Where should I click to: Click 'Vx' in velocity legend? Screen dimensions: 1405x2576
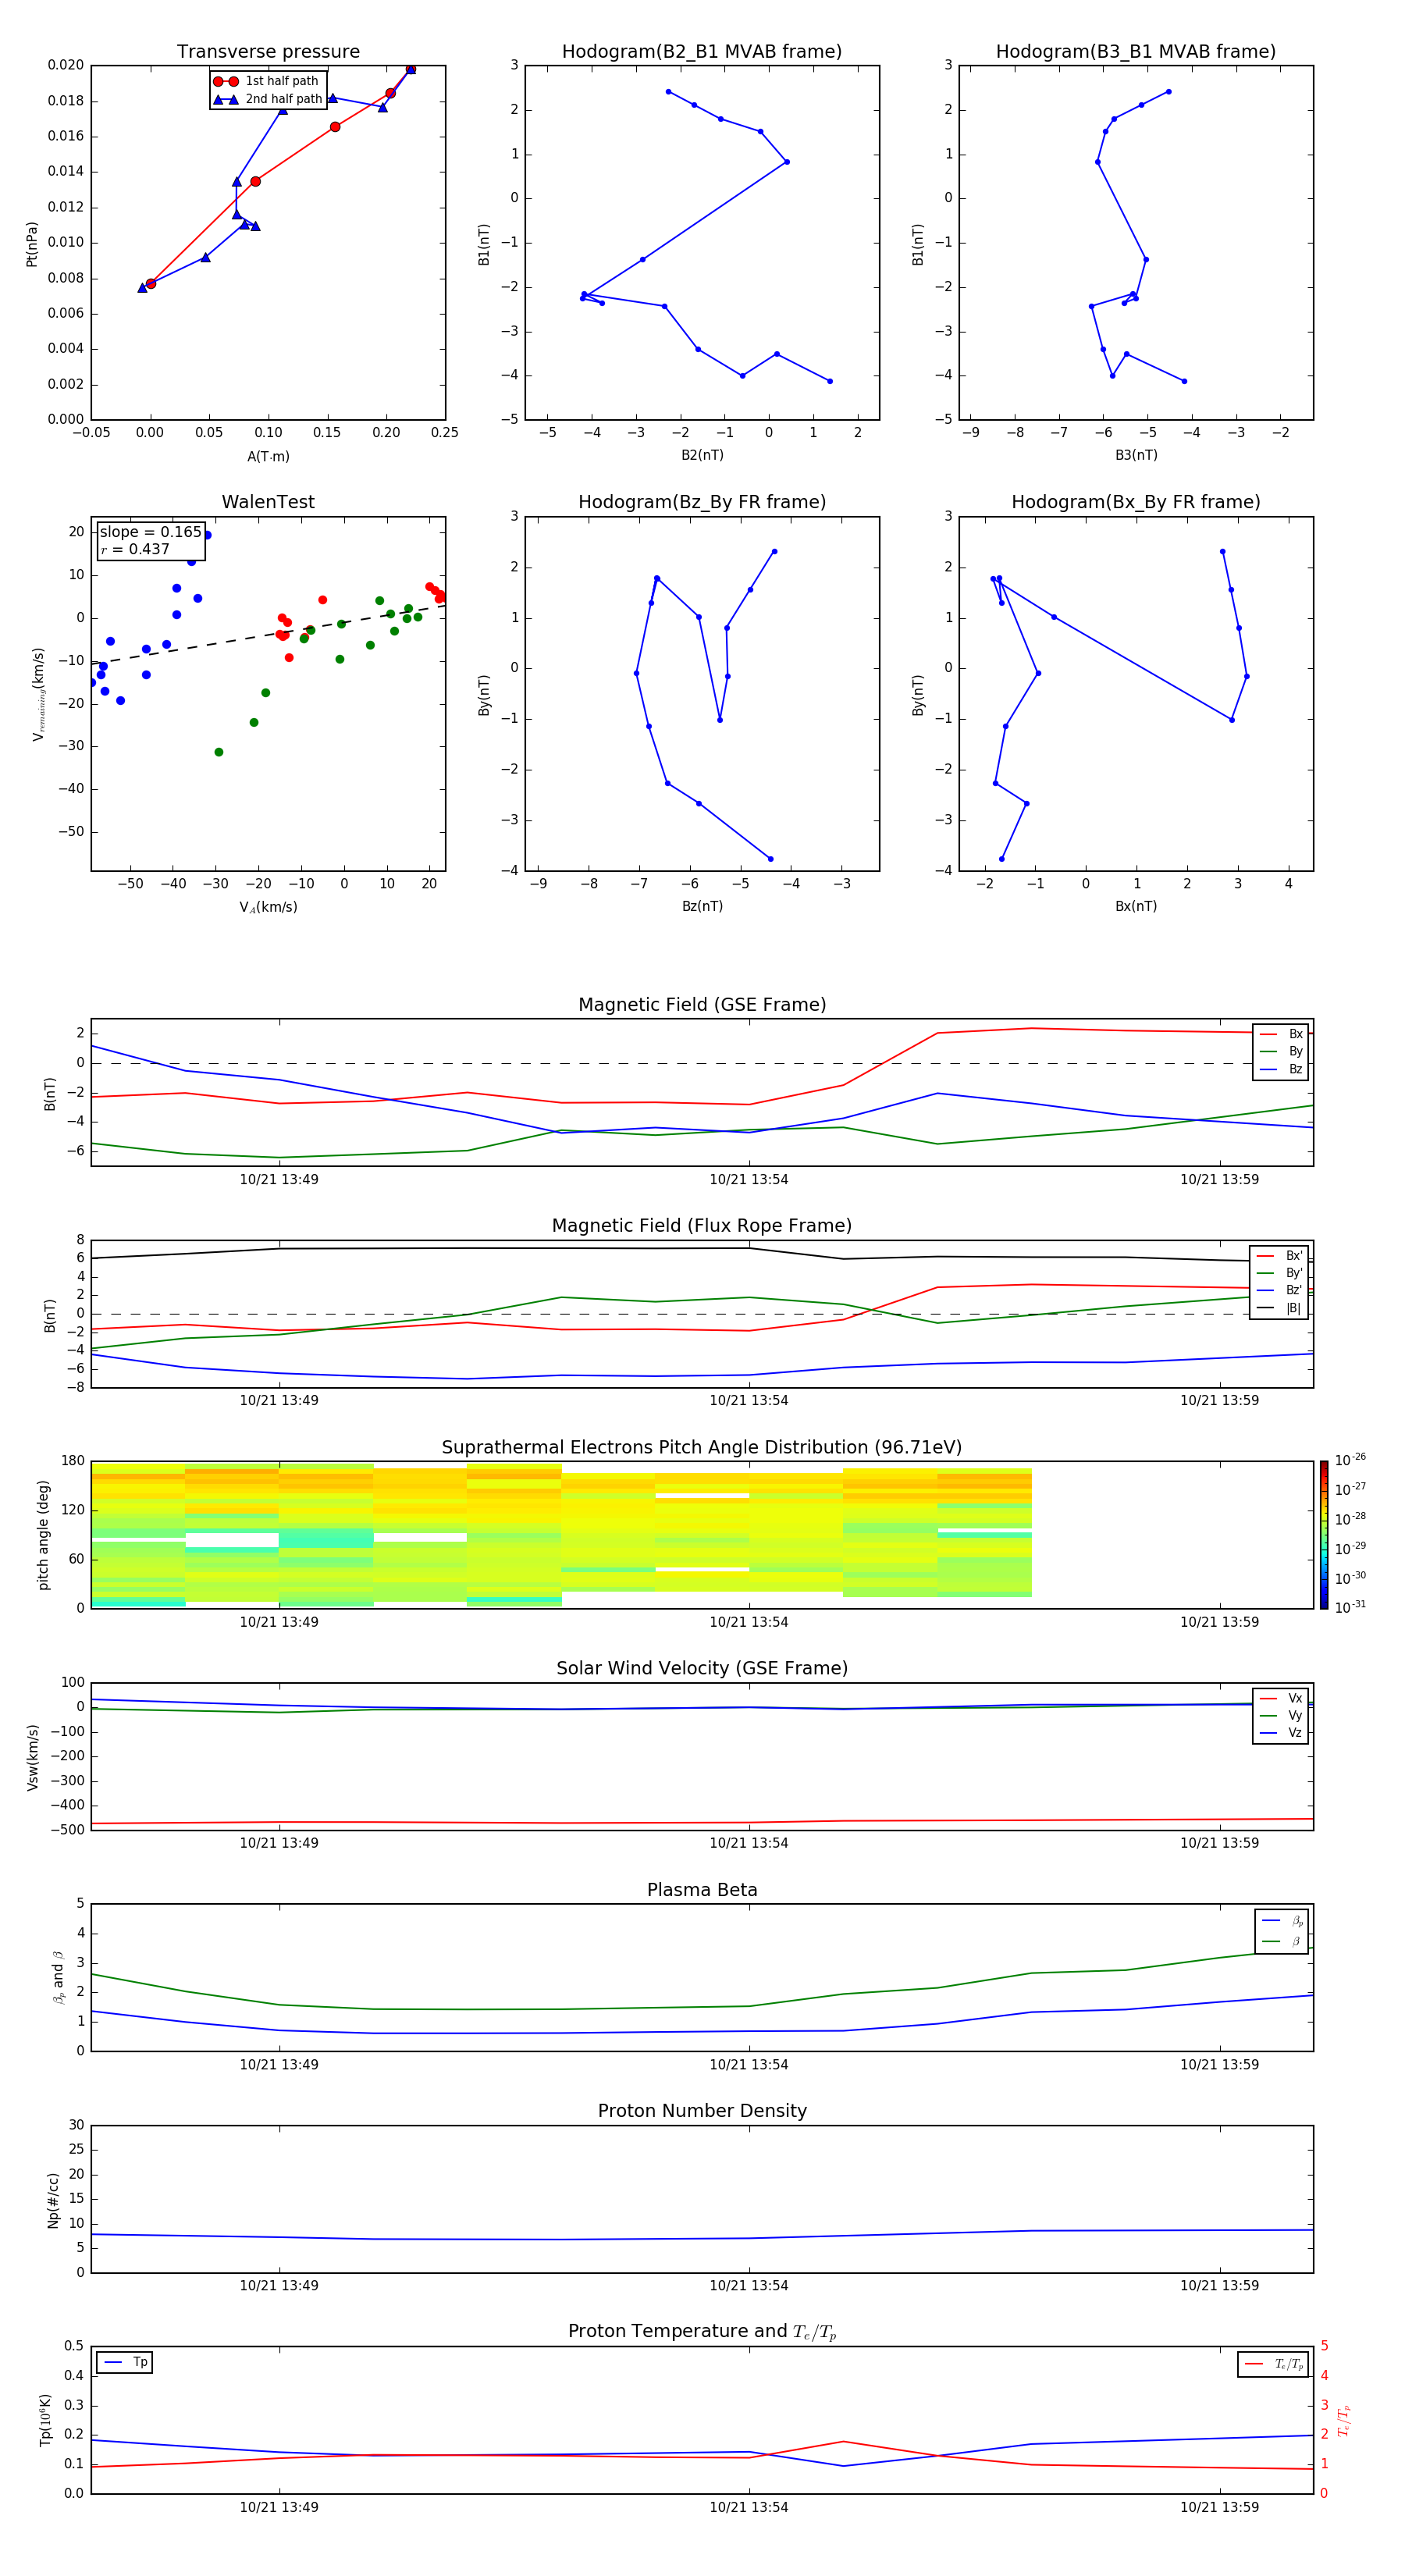tap(1282, 1698)
